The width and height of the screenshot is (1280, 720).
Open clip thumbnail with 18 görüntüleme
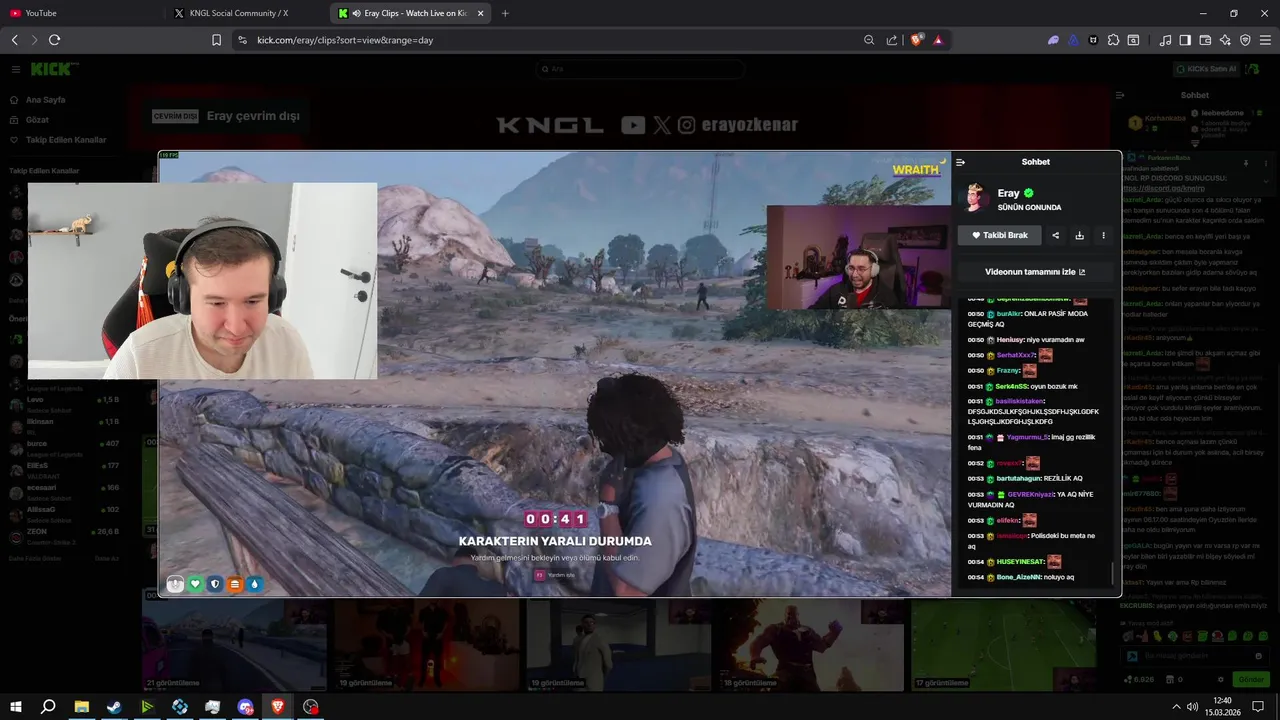811,645
